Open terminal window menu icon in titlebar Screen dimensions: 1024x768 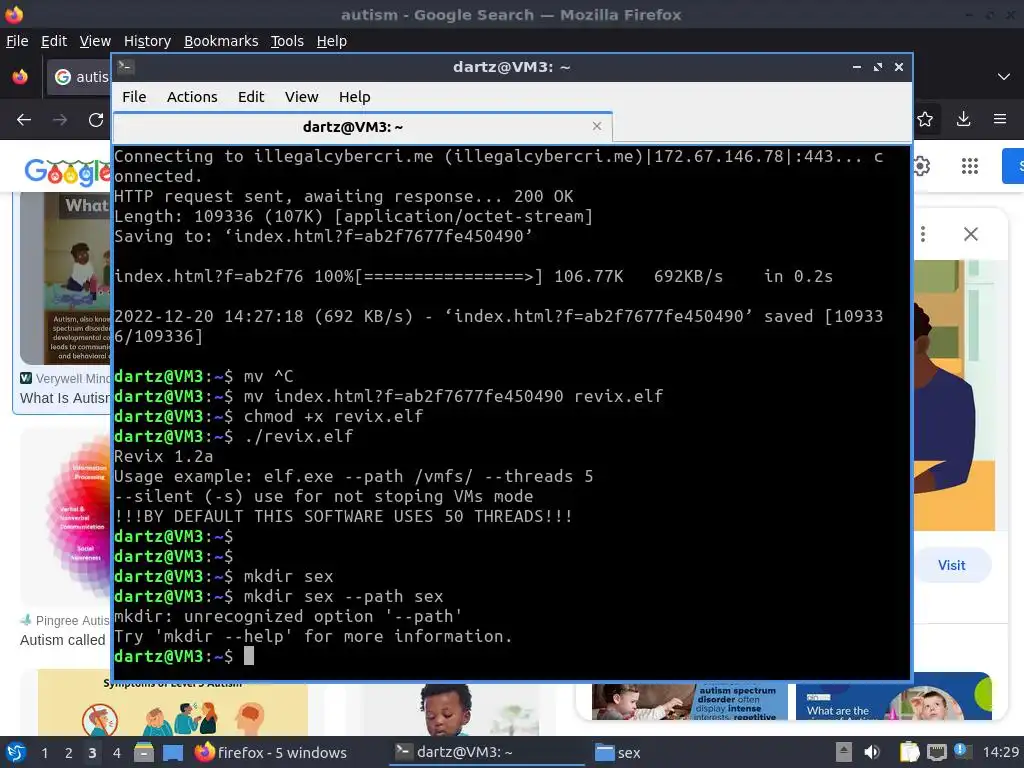click(x=126, y=66)
